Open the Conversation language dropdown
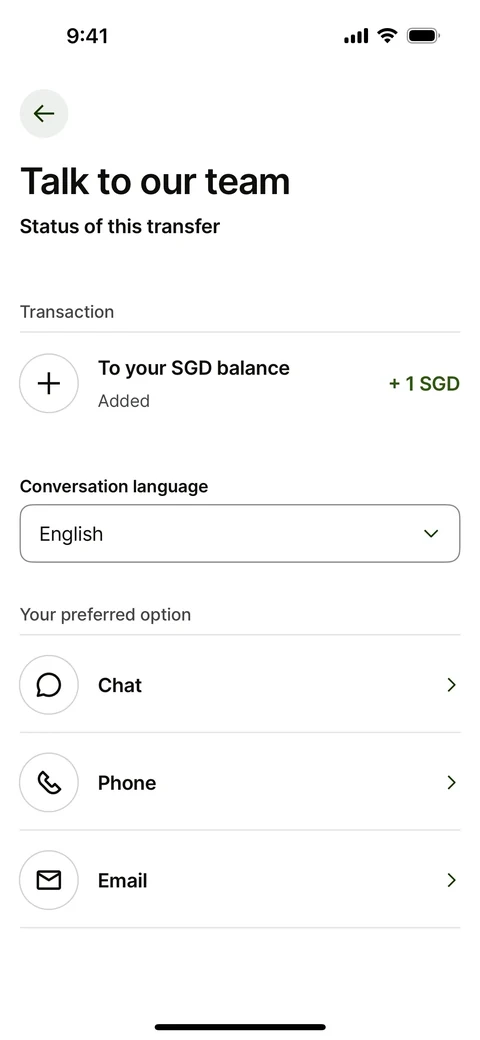This screenshot has width=480, height=1040. pos(240,534)
